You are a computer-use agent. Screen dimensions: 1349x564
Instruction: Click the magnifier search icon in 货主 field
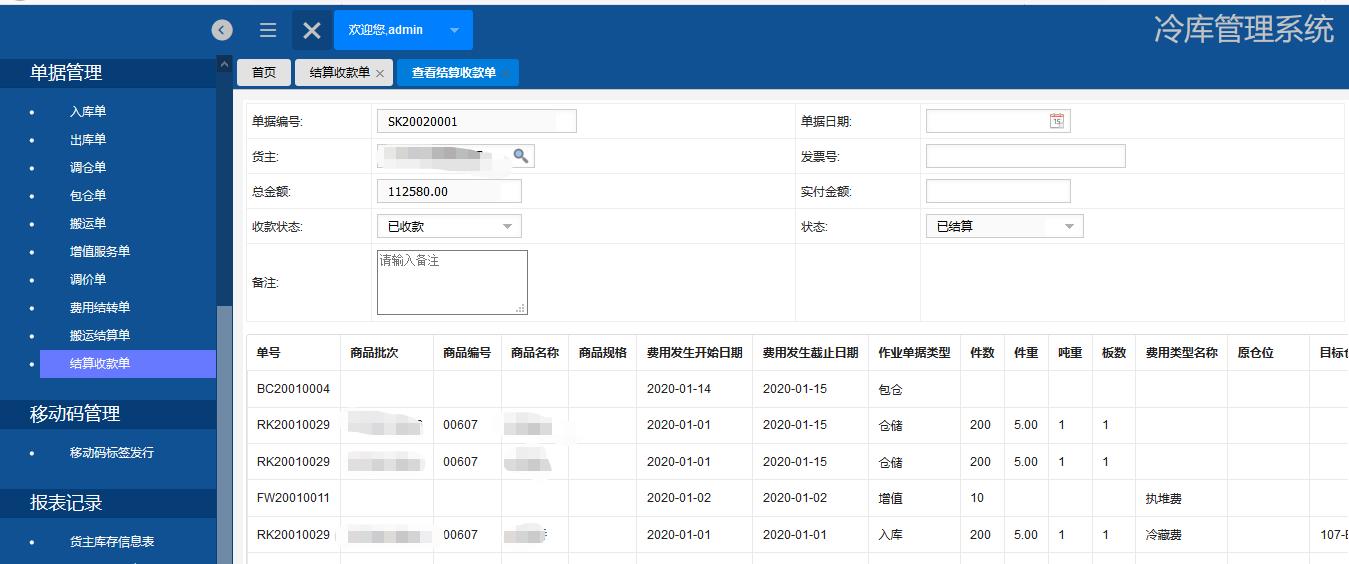(x=520, y=156)
